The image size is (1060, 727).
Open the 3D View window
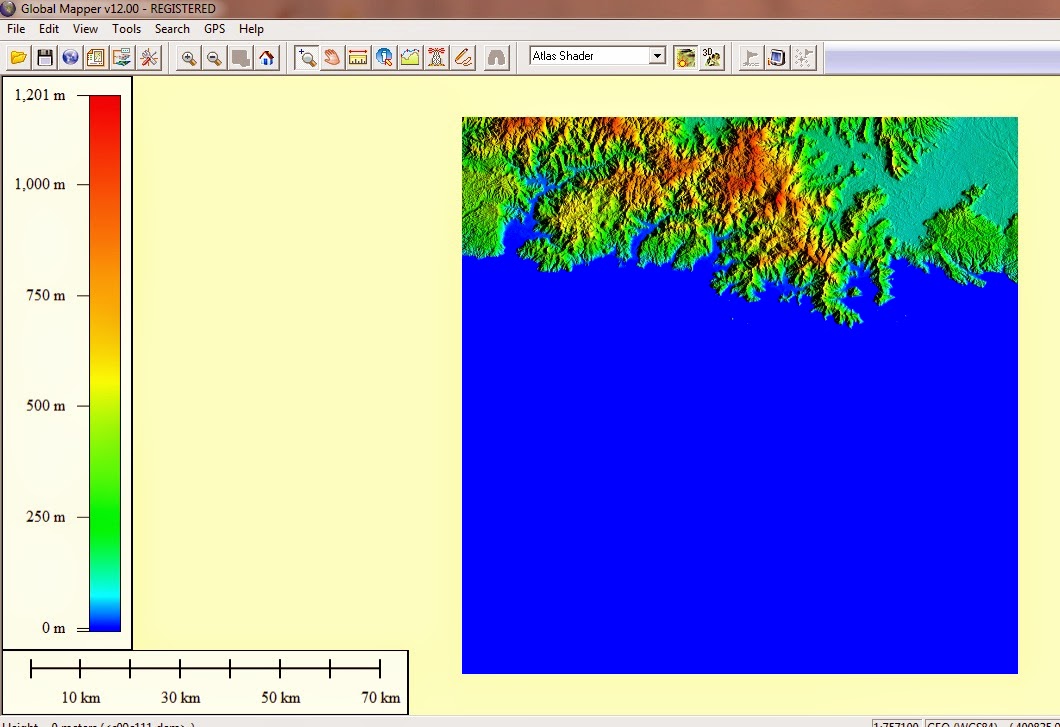point(712,57)
